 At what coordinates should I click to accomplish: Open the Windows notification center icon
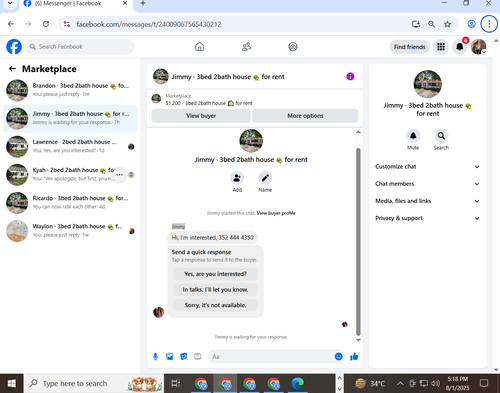(x=484, y=384)
